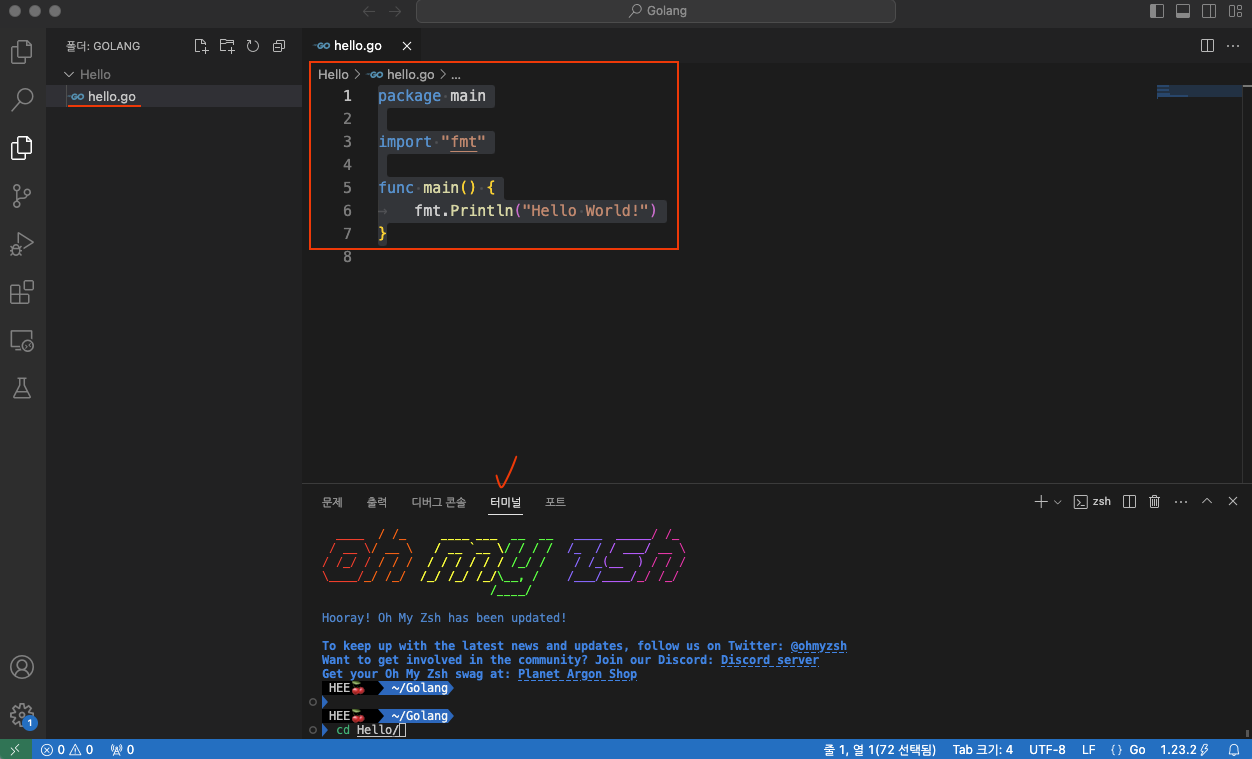Image resolution: width=1252 pixels, height=759 pixels.
Task: Switch to the hello.go editor tab
Action: click(x=358, y=46)
